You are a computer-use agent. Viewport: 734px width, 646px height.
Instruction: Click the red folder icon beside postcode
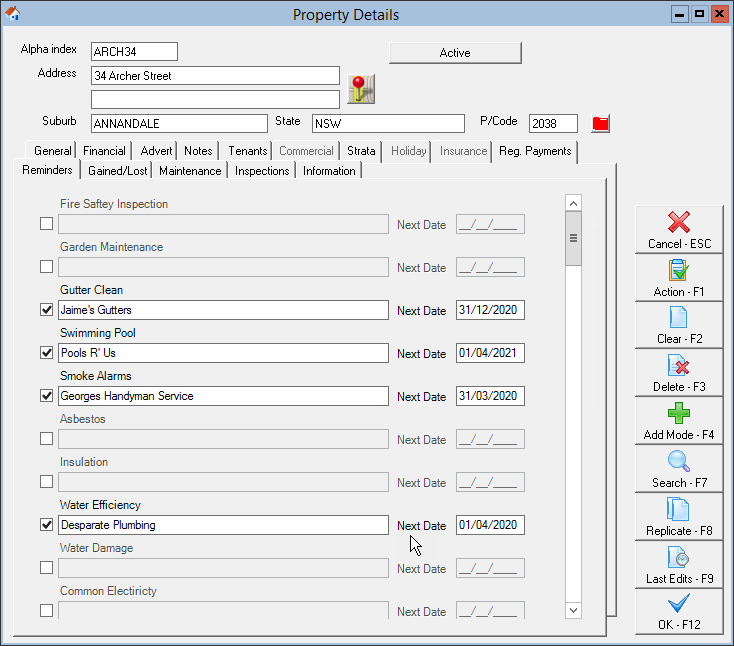pyautogui.click(x=600, y=124)
